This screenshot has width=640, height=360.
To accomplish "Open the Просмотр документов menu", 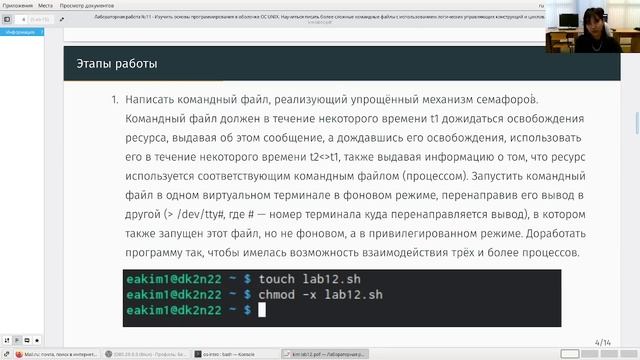I will [87, 6].
